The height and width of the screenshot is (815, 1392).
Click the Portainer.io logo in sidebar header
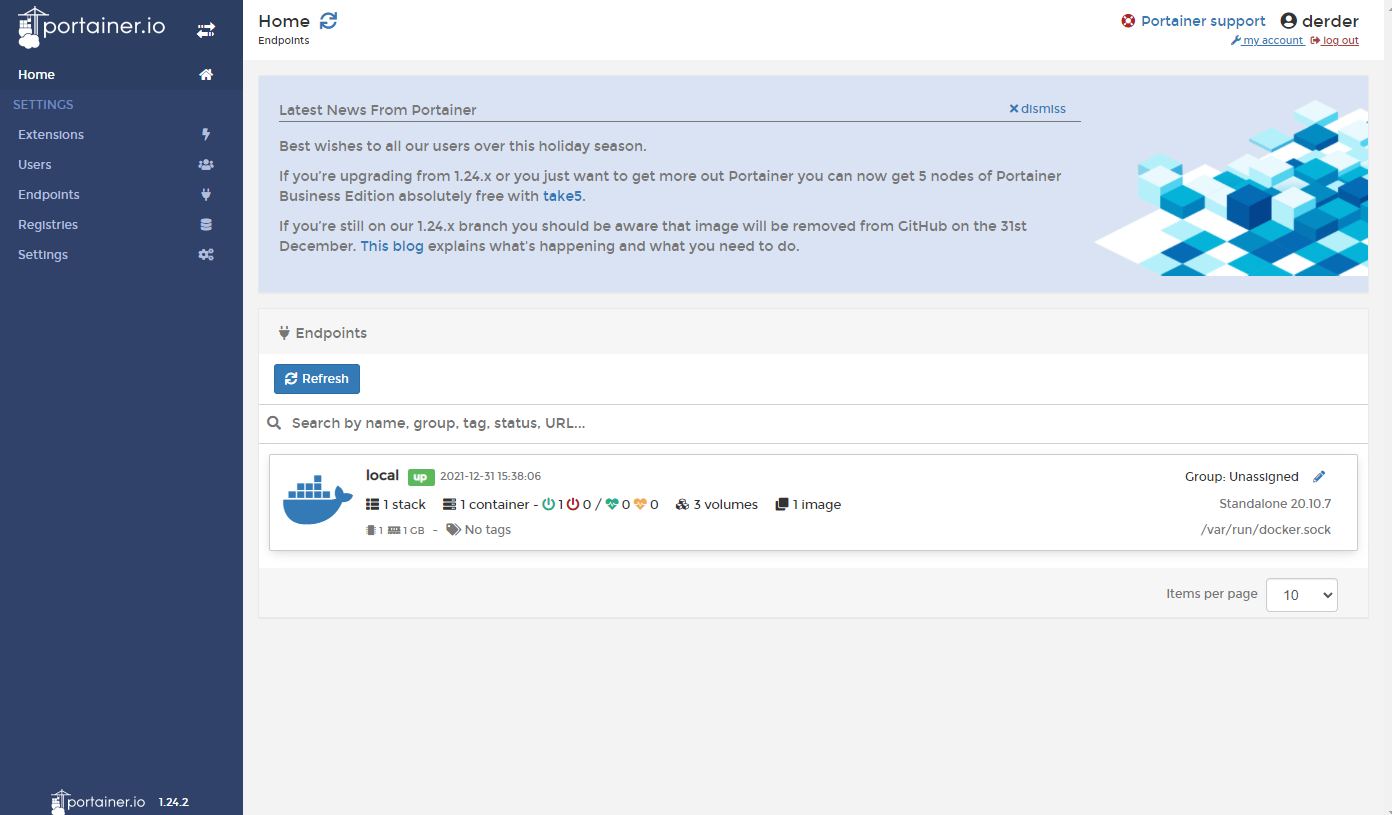click(92, 28)
